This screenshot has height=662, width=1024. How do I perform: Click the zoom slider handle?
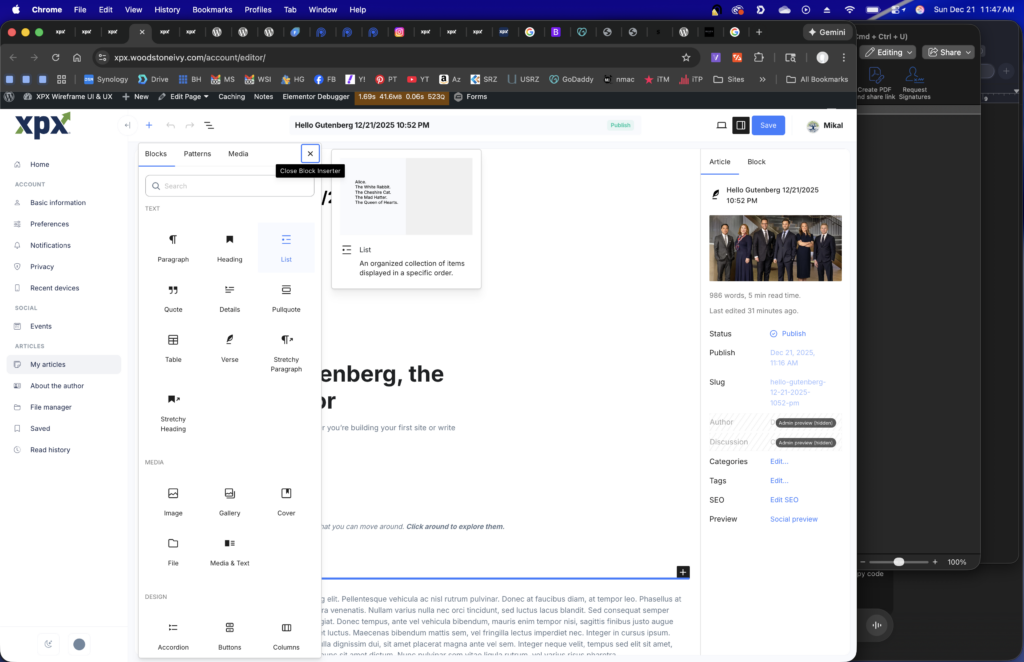coord(899,562)
